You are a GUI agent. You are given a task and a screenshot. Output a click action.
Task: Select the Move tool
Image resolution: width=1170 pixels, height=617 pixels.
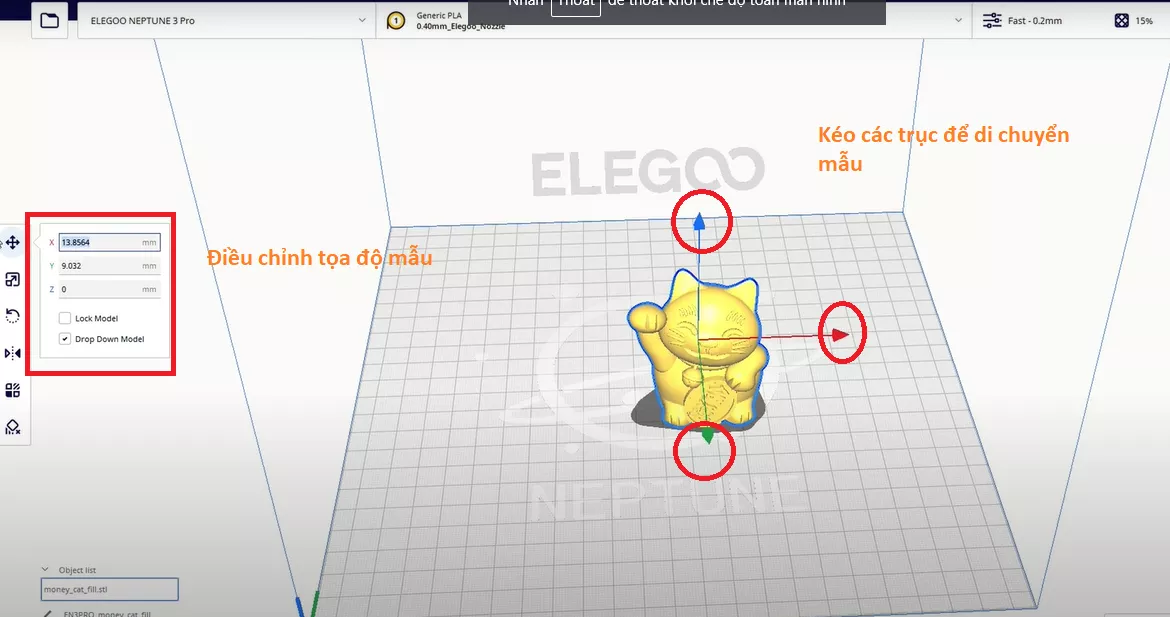click(13, 241)
